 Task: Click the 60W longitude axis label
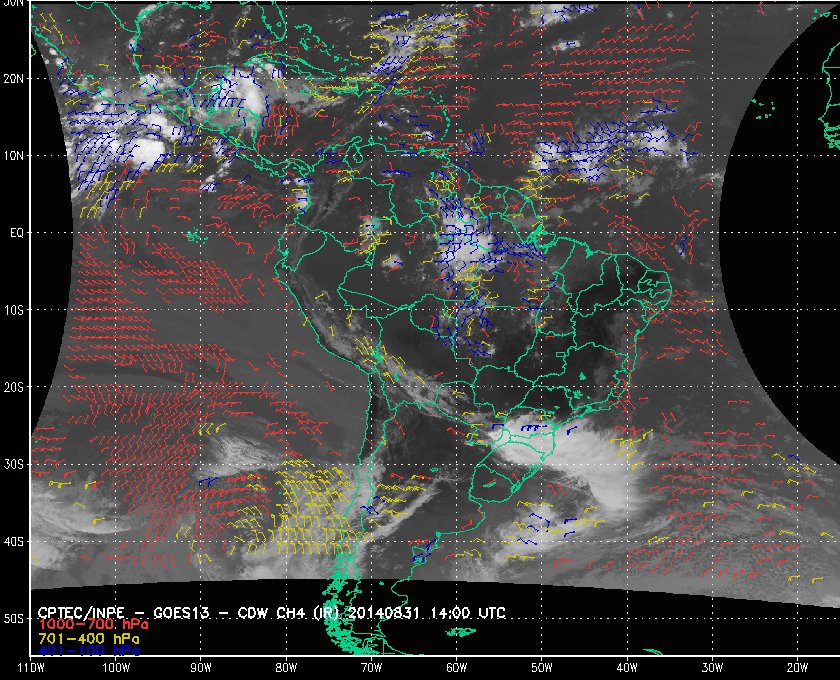click(x=456, y=668)
